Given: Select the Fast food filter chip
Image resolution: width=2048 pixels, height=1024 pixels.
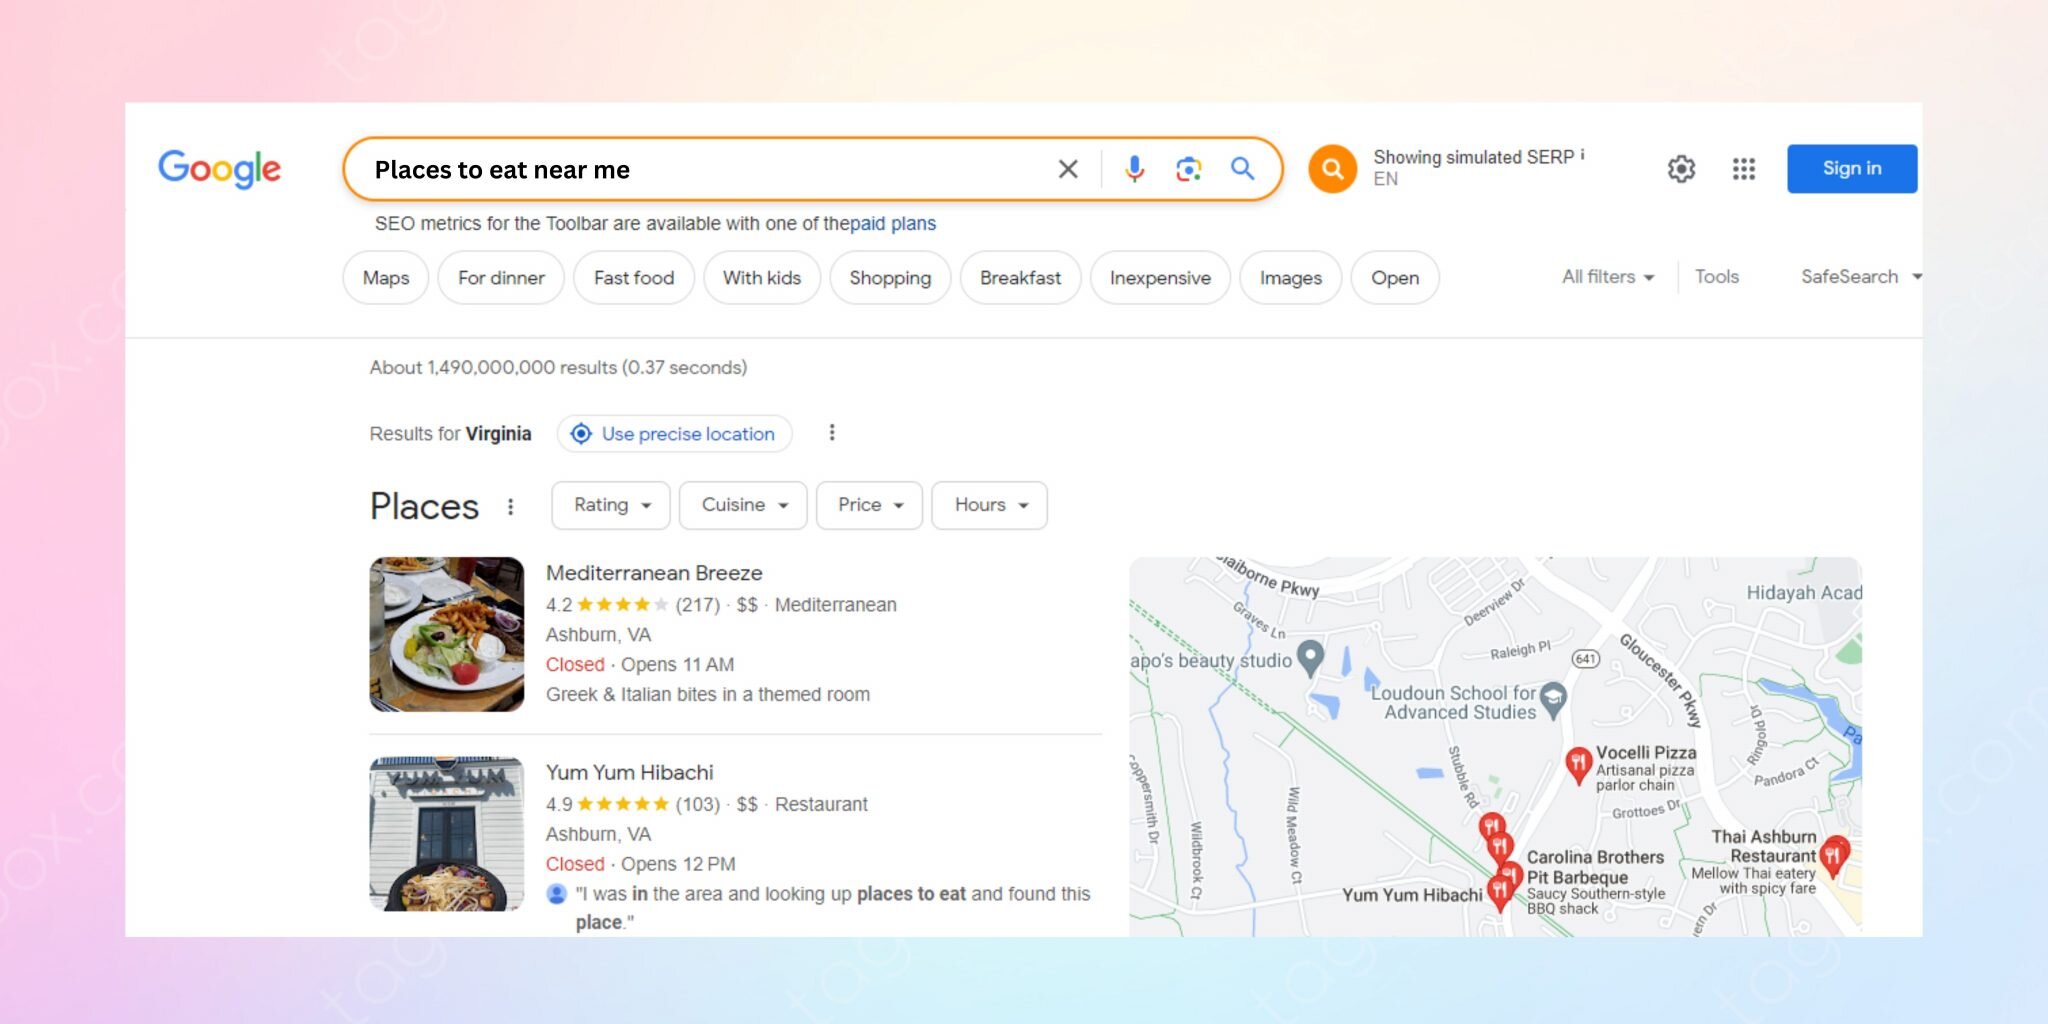Looking at the screenshot, I should 634,278.
